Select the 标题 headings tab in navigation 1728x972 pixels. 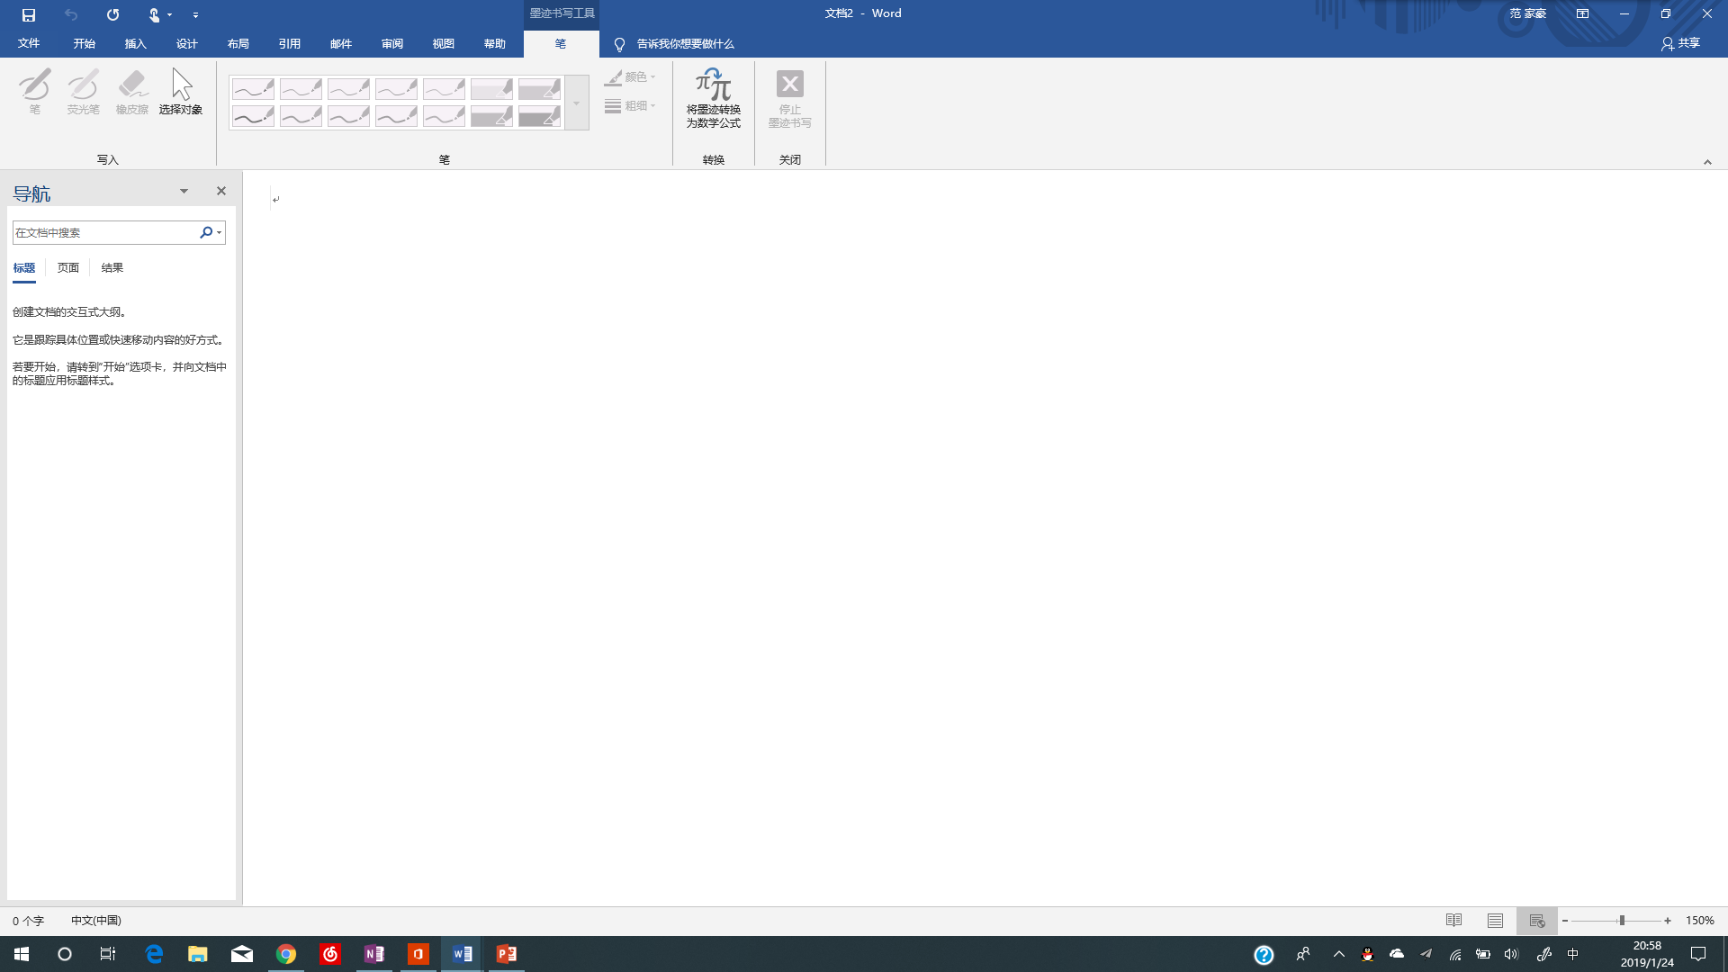[x=24, y=268]
